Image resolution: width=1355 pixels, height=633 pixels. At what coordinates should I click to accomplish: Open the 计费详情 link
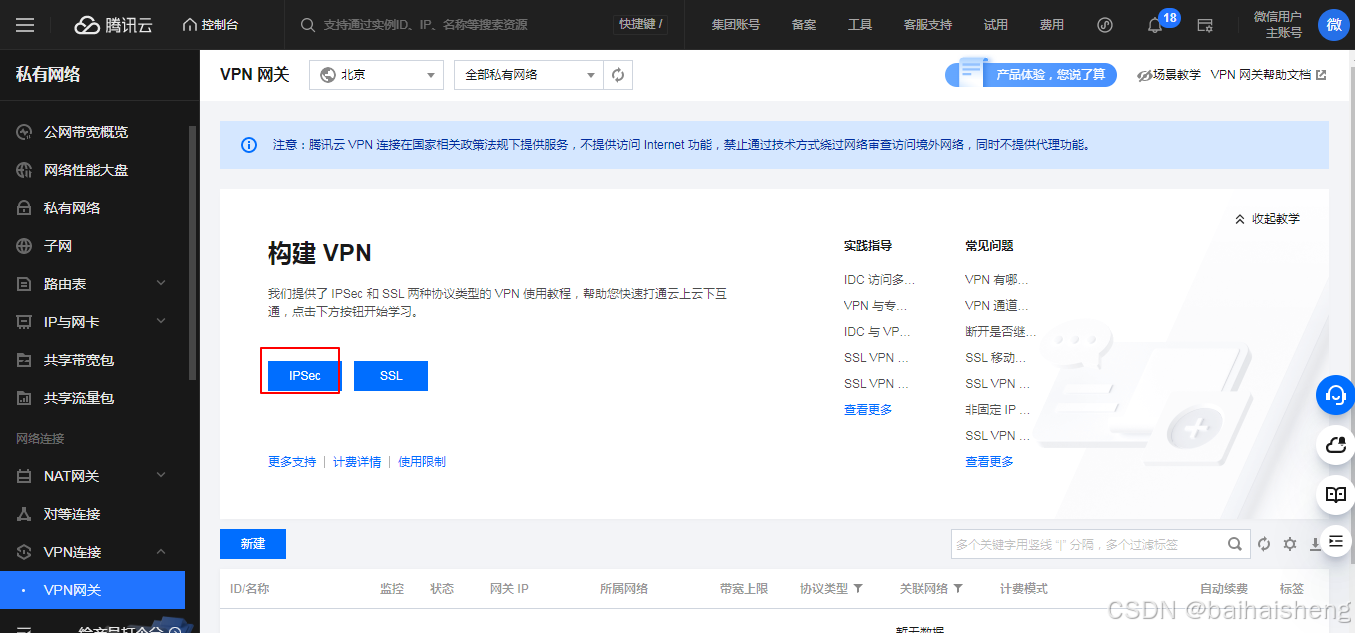point(357,462)
